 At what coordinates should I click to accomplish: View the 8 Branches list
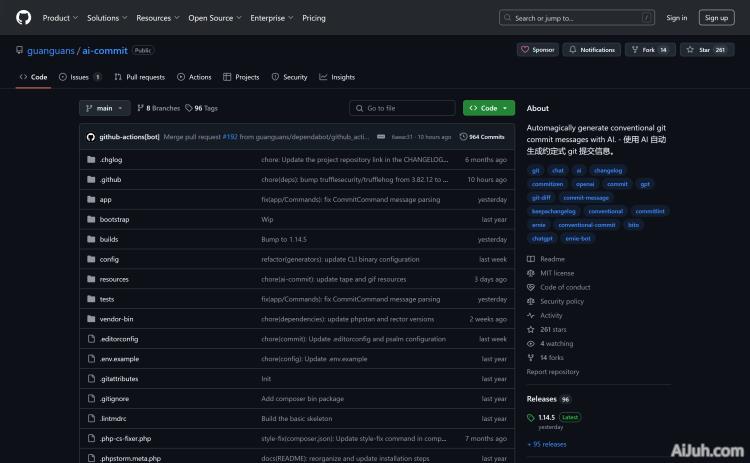[158, 108]
